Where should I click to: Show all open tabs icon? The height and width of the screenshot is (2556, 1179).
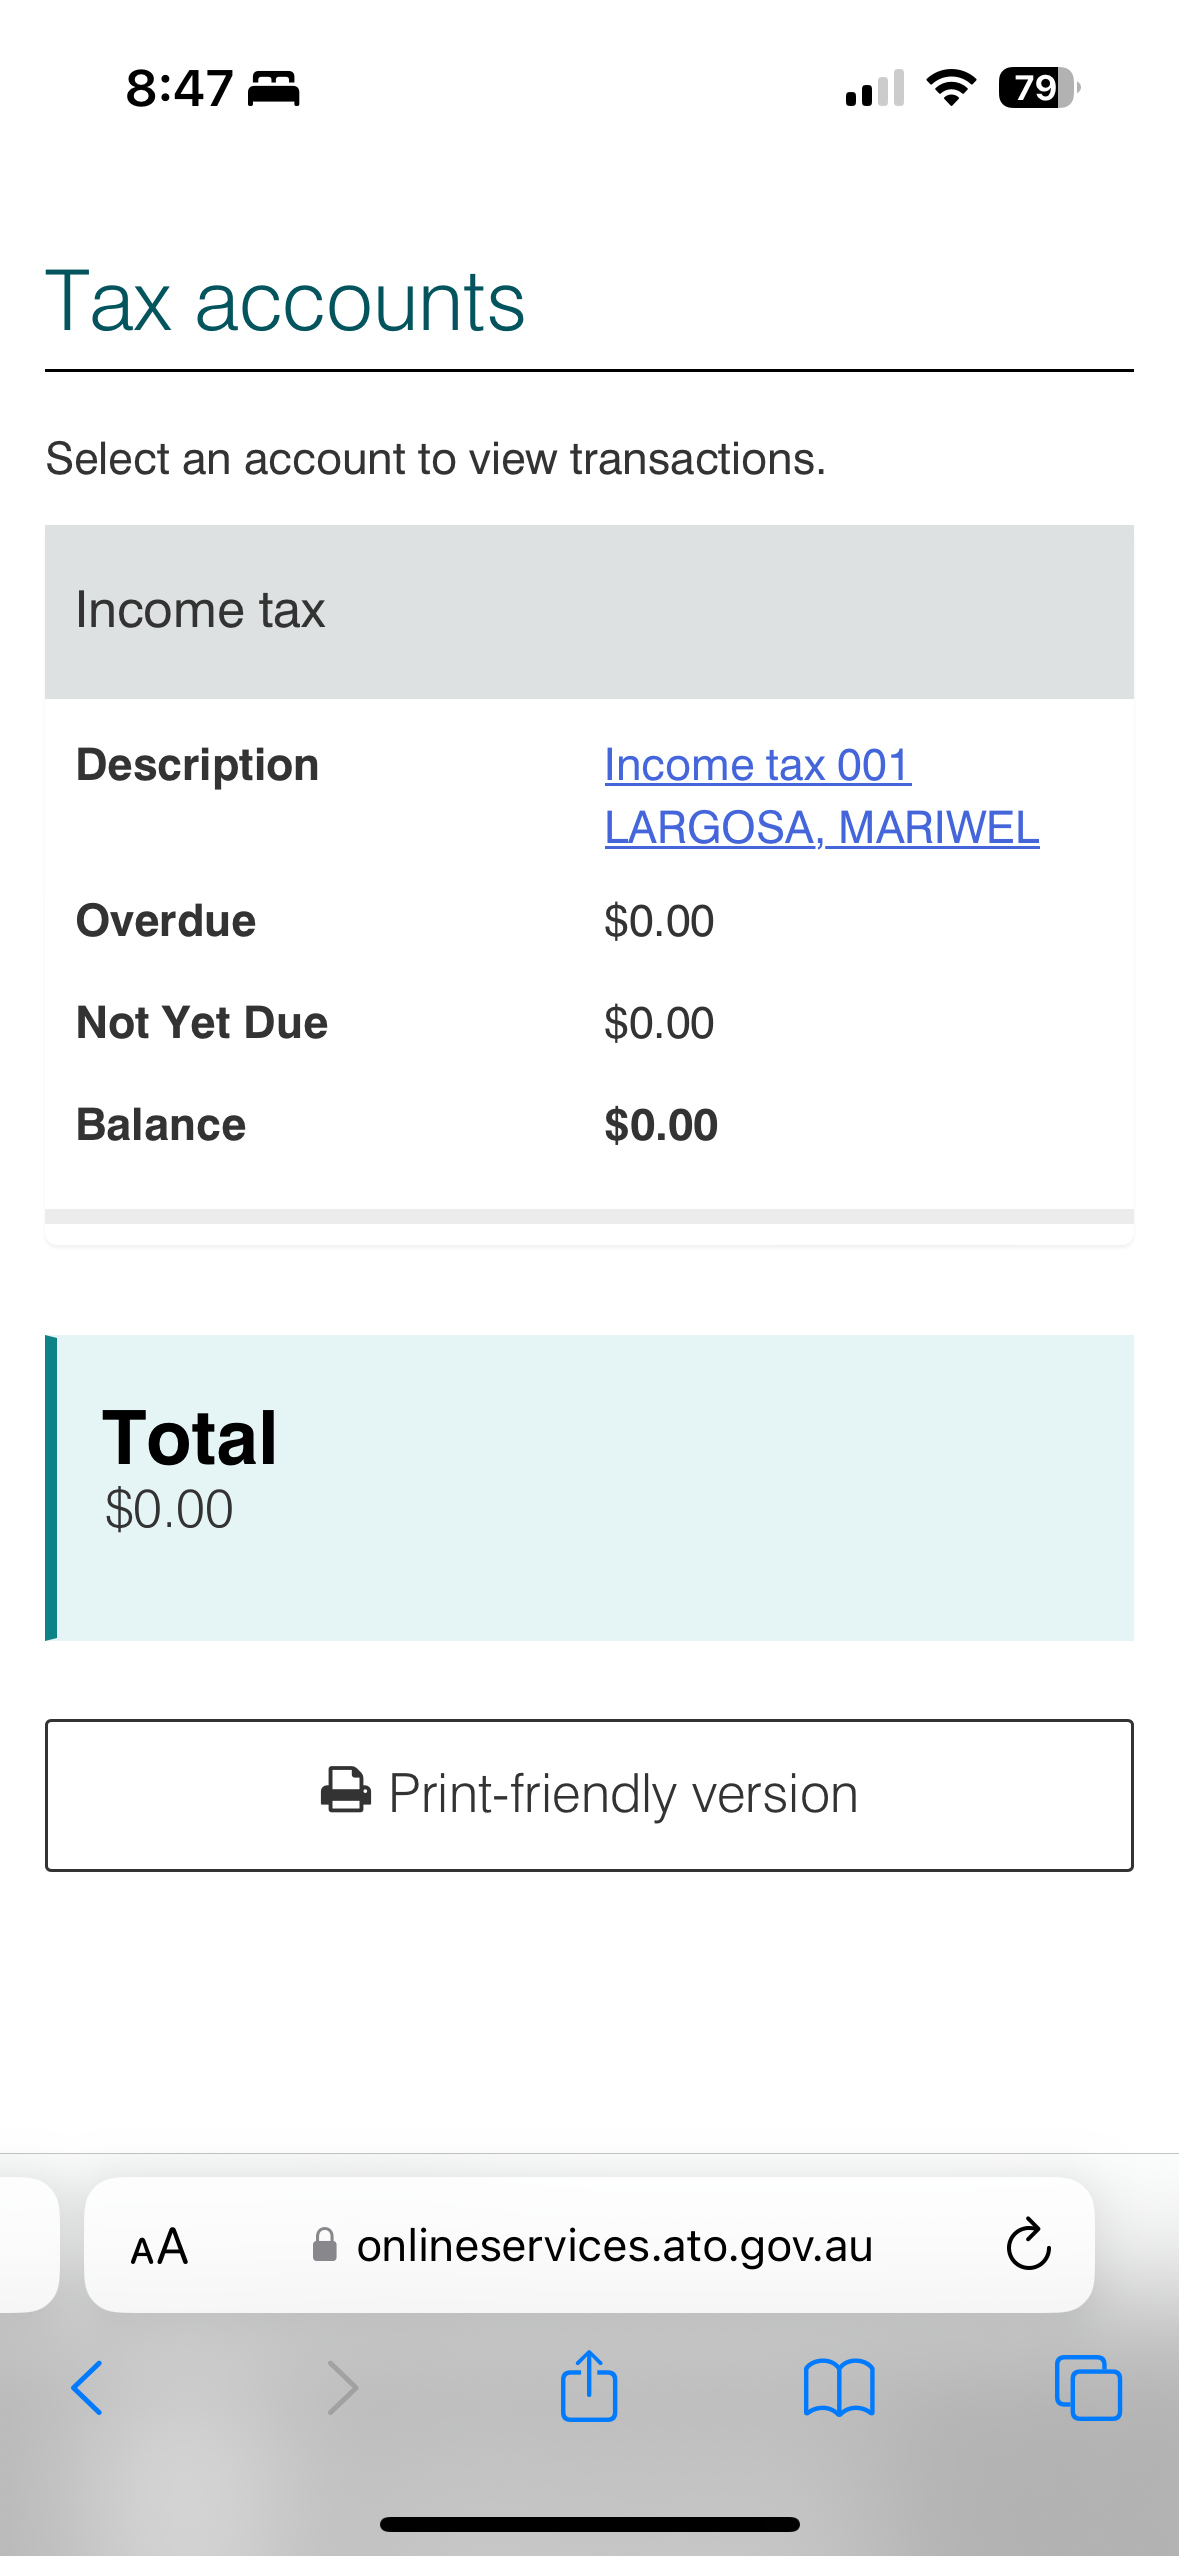point(1088,2388)
